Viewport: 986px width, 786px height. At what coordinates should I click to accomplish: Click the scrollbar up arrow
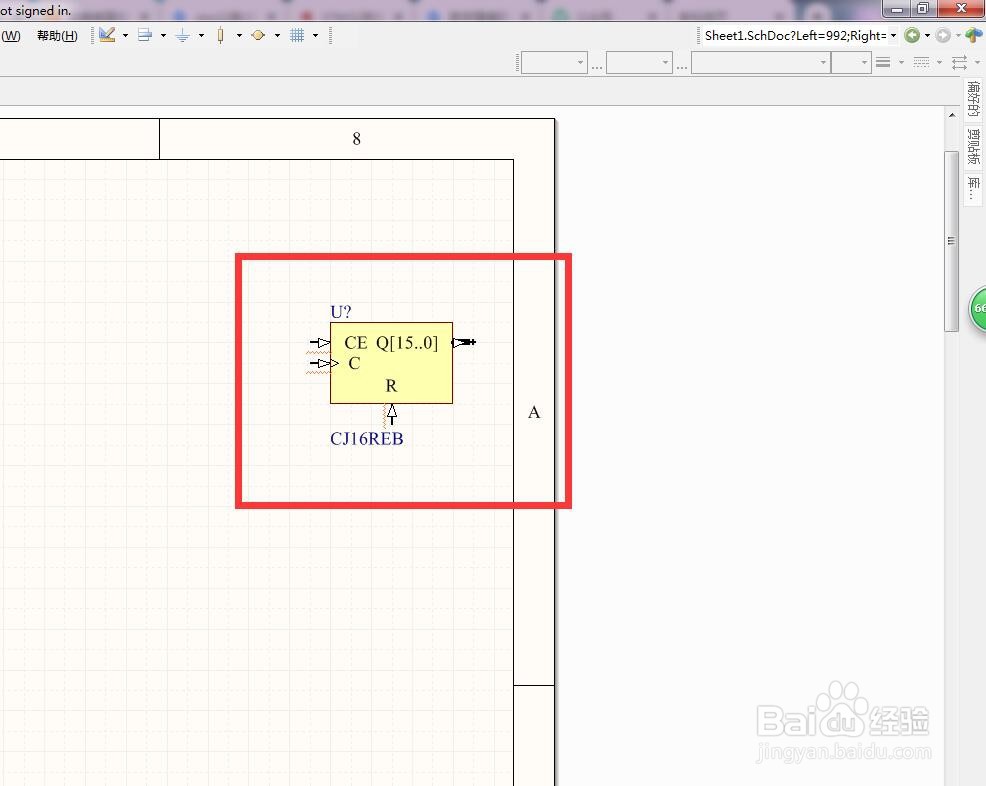pyautogui.click(x=952, y=115)
